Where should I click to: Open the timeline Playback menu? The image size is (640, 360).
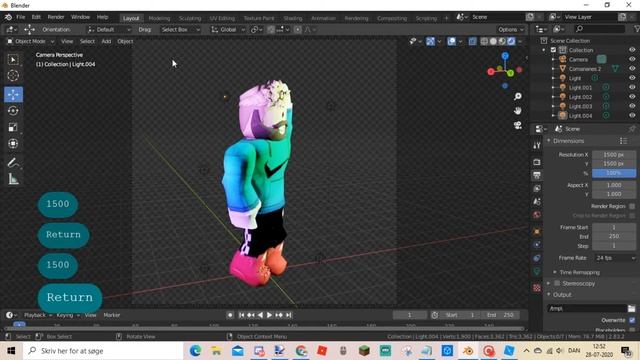[38, 315]
